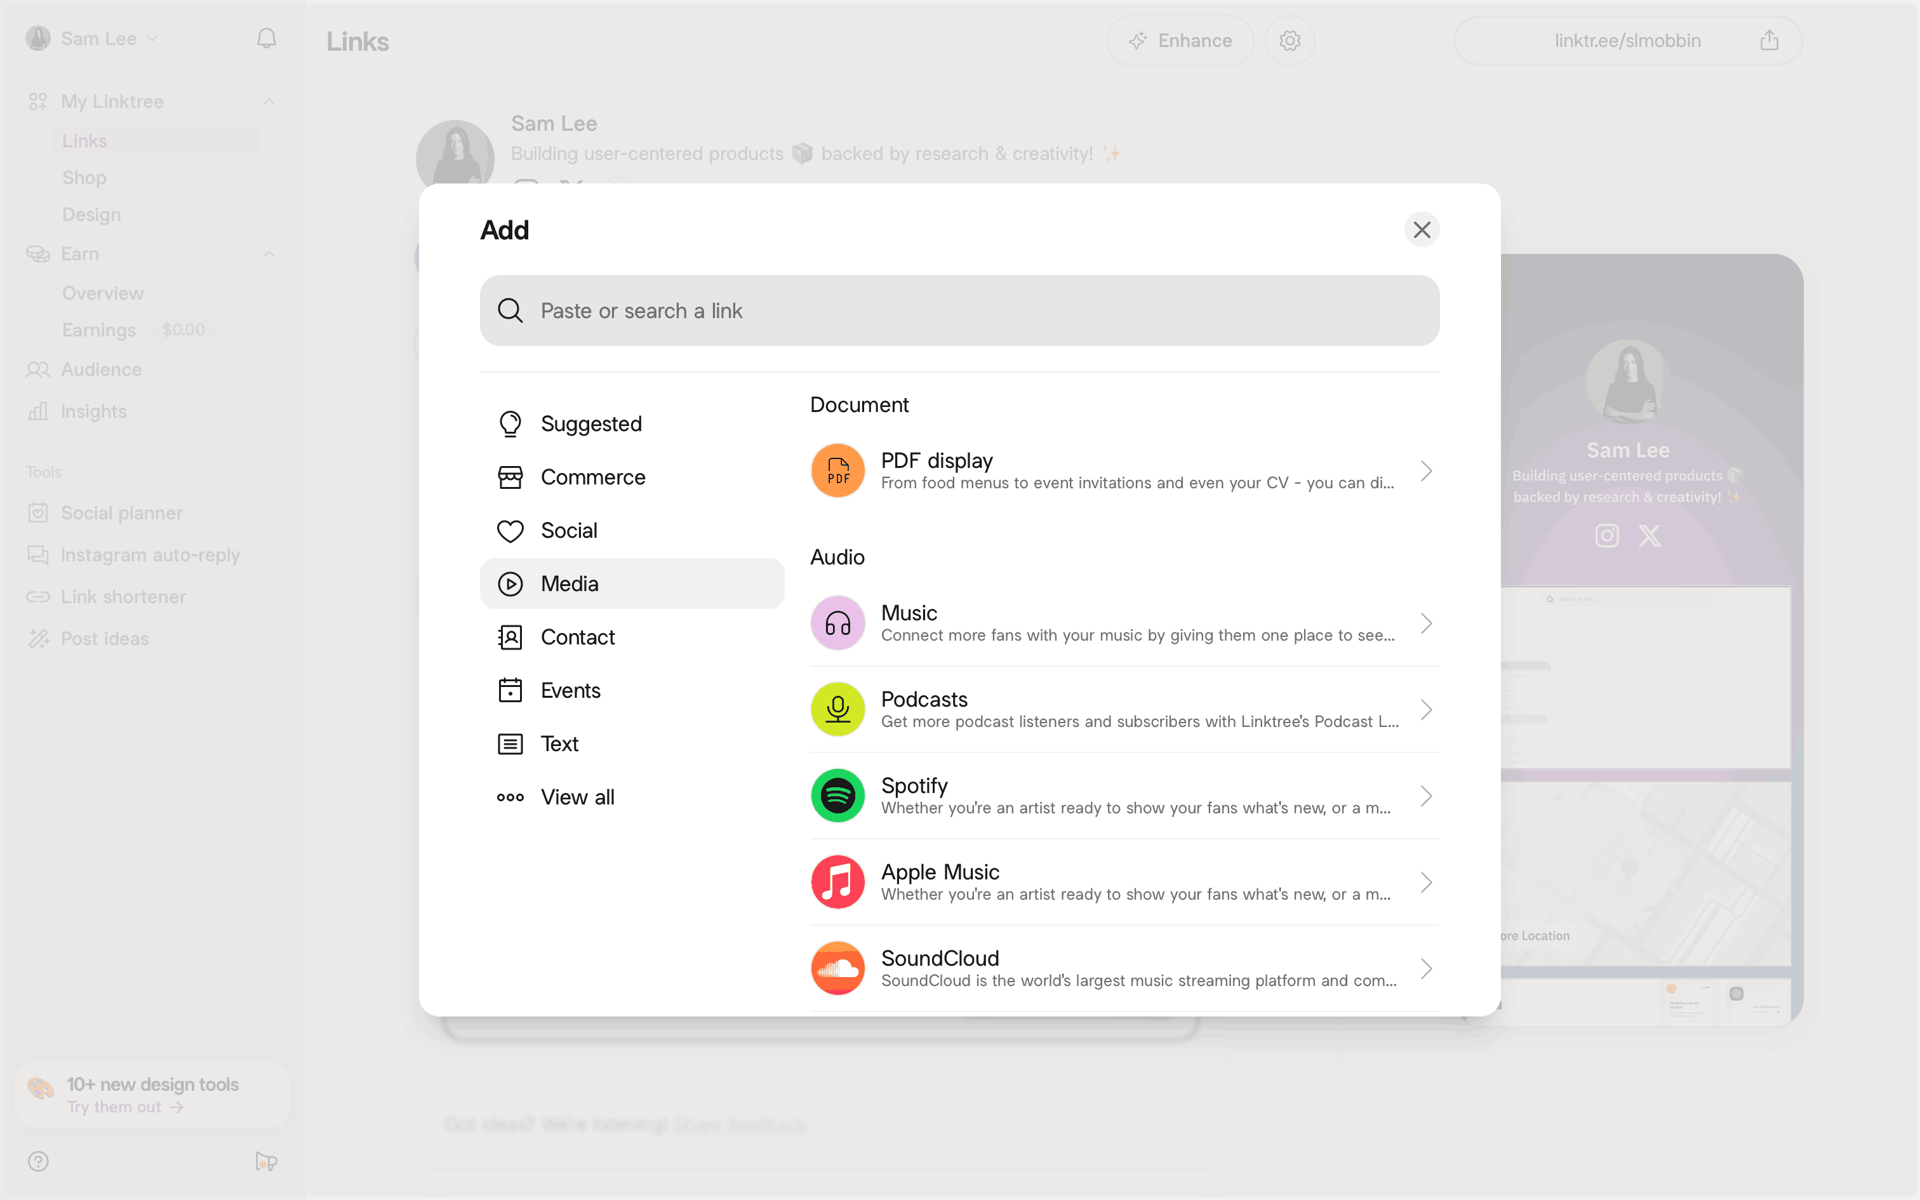The height and width of the screenshot is (1200, 1920).
Task: Select the Contact category
Action: pyautogui.click(x=632, y=637)
